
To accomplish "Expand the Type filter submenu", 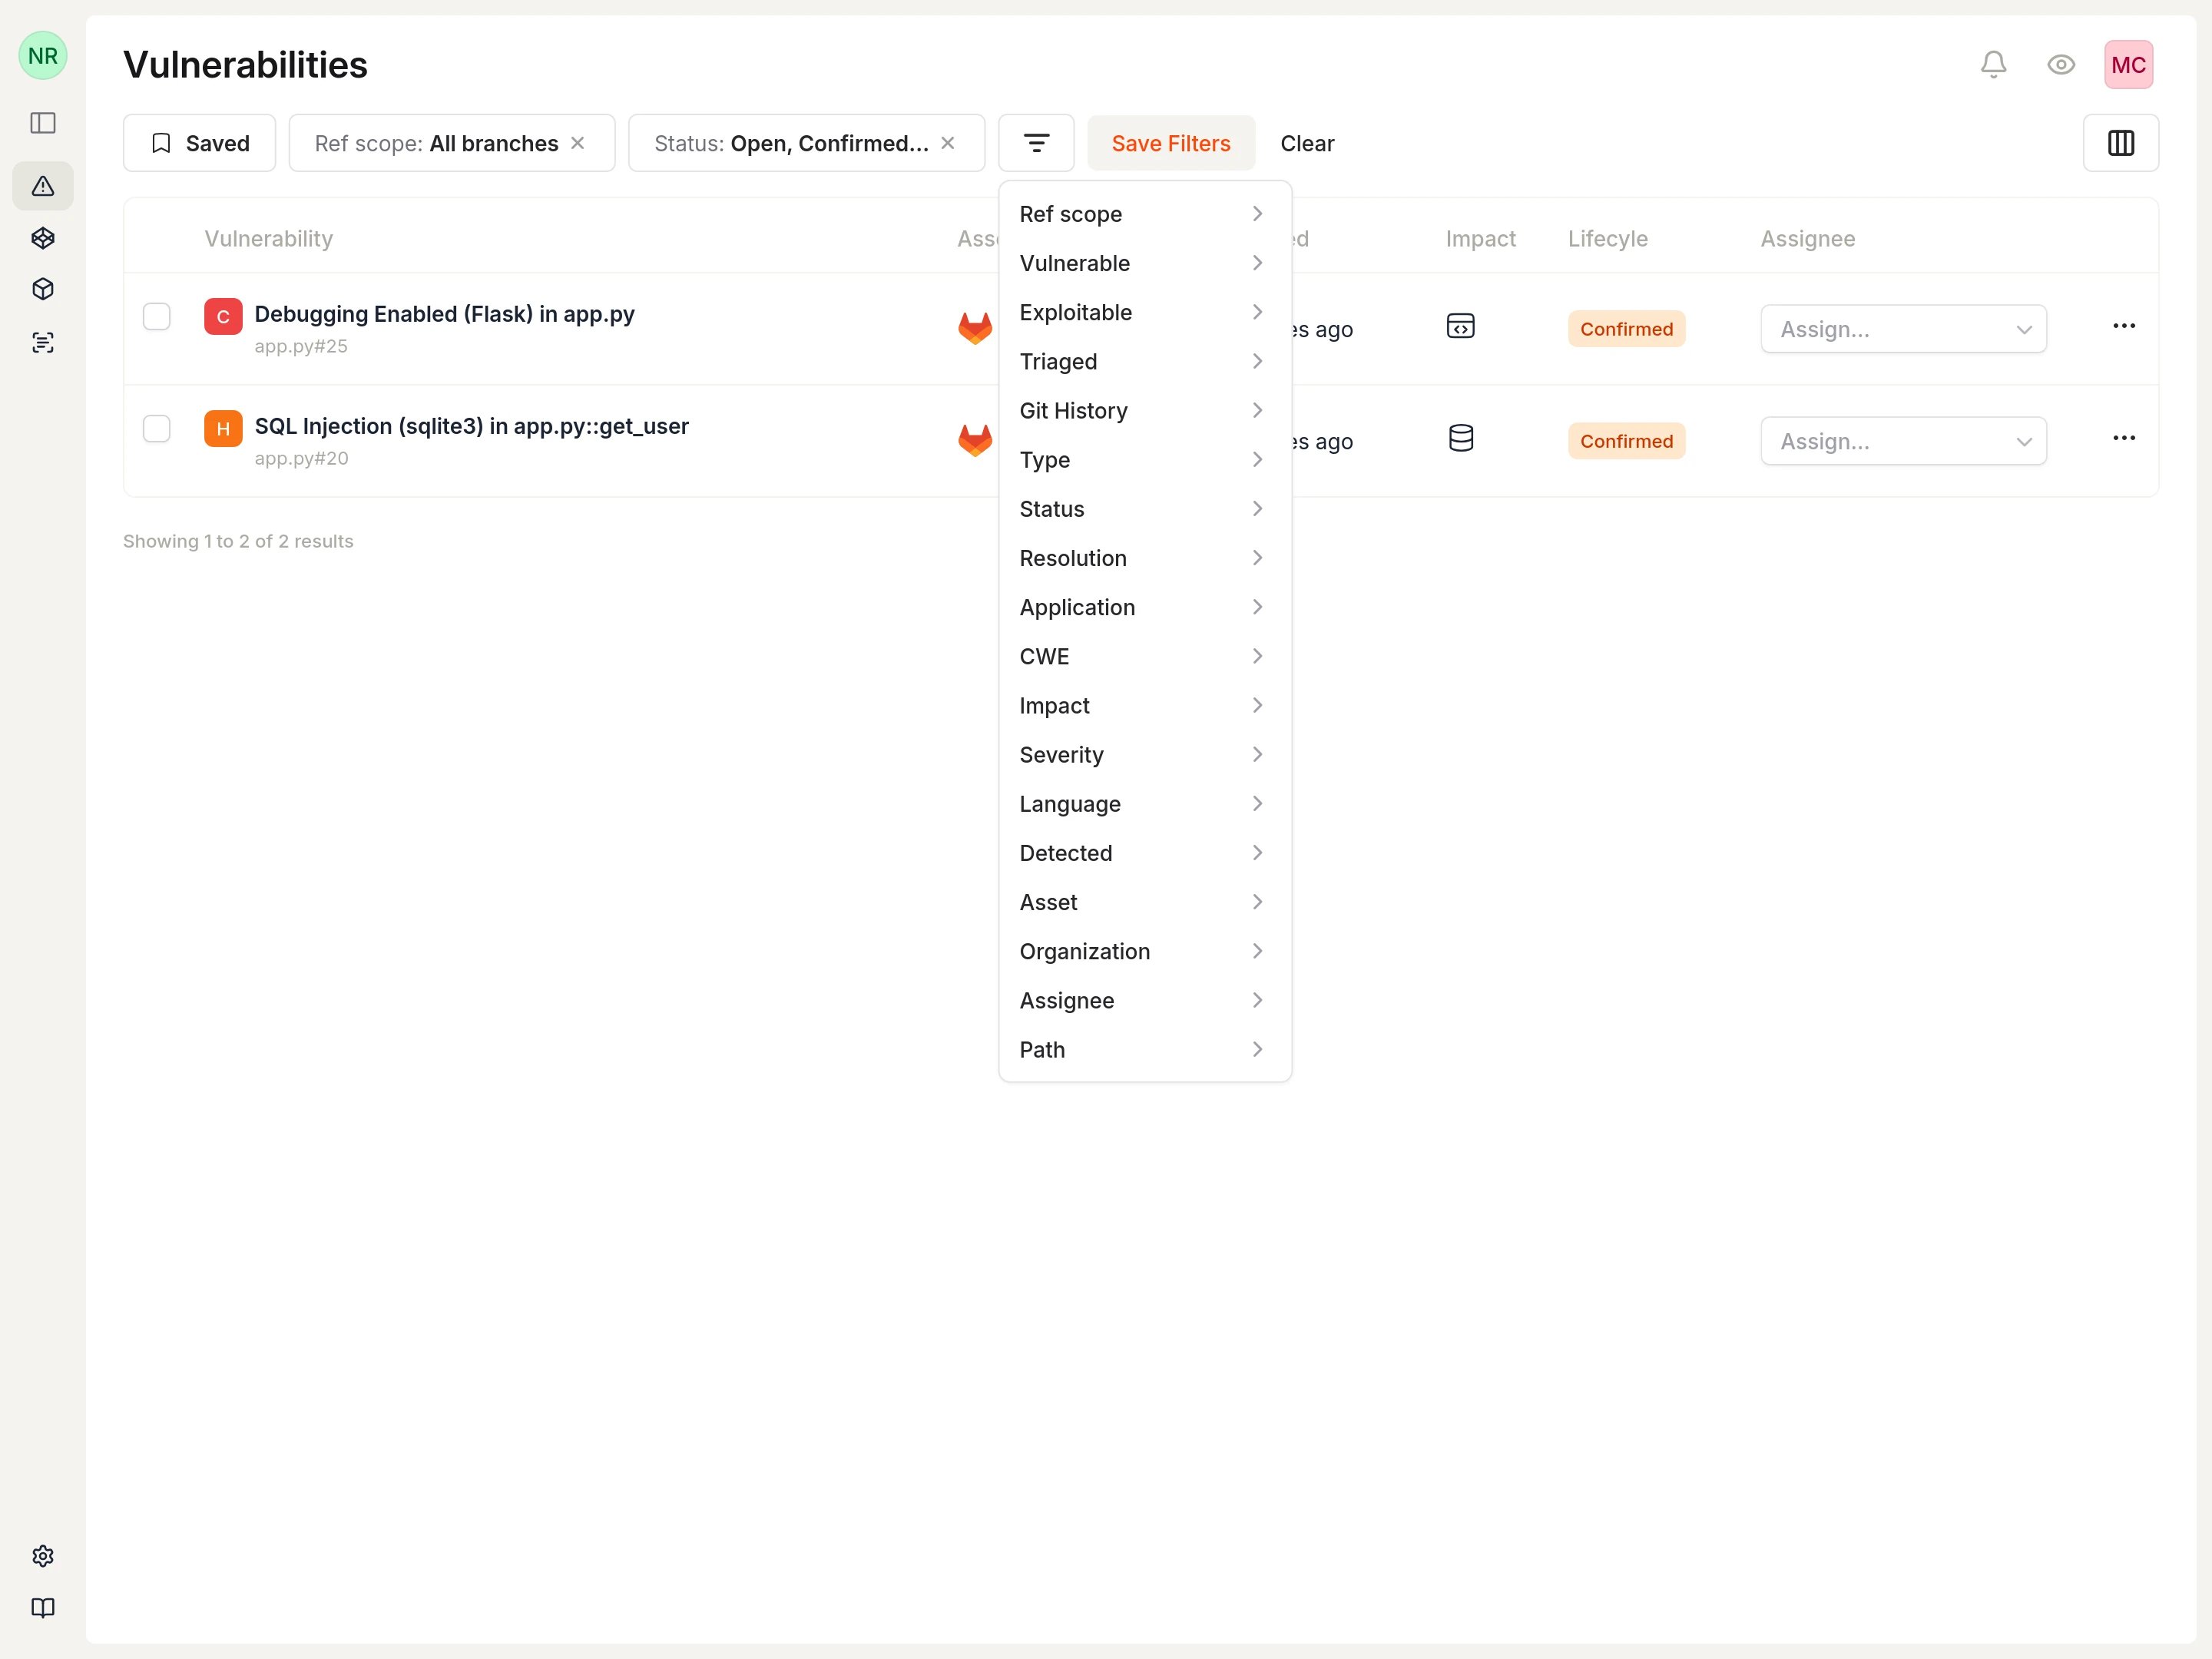I will pyautogui.click(x=1145, y=459).
